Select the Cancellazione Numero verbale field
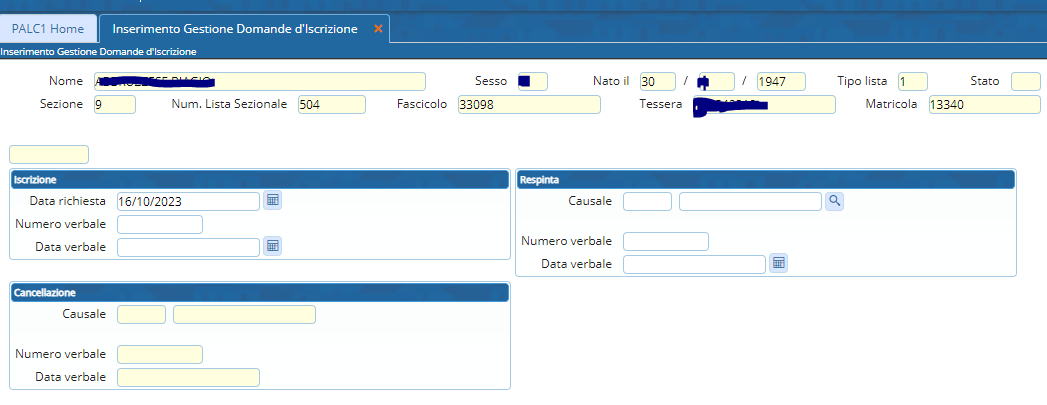 click(159, 354)
